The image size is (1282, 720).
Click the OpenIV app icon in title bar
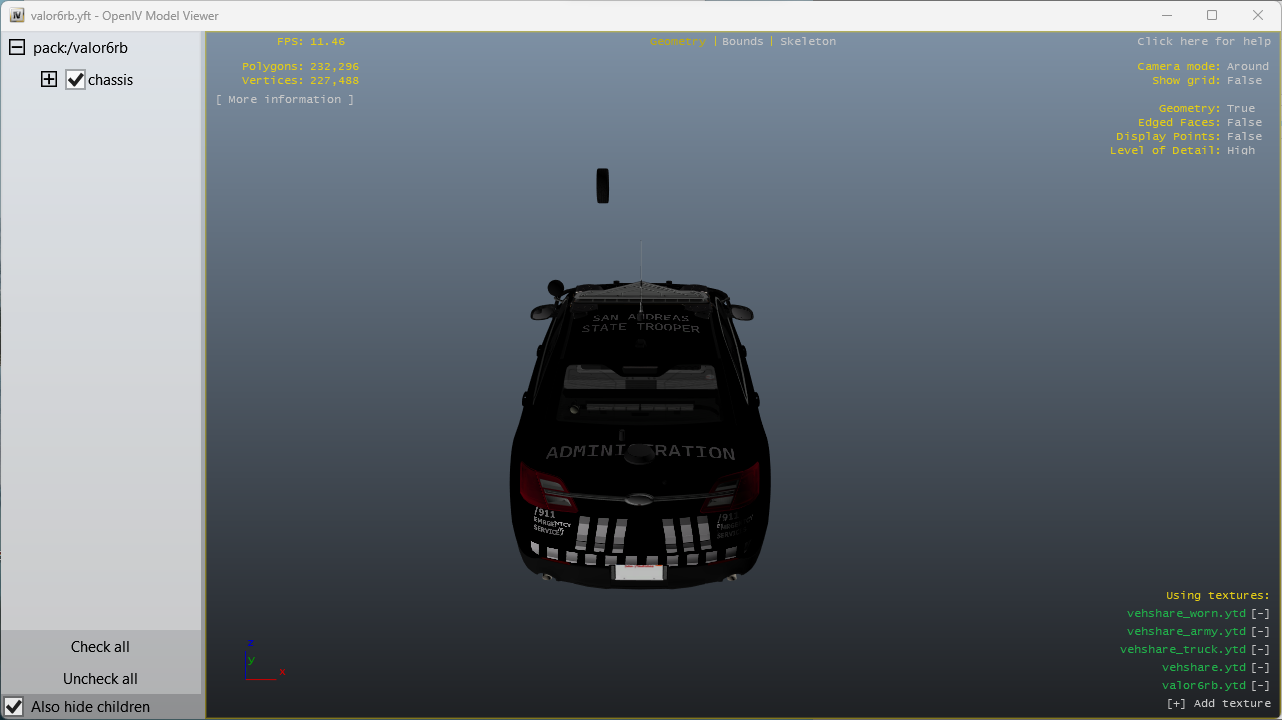16,15
